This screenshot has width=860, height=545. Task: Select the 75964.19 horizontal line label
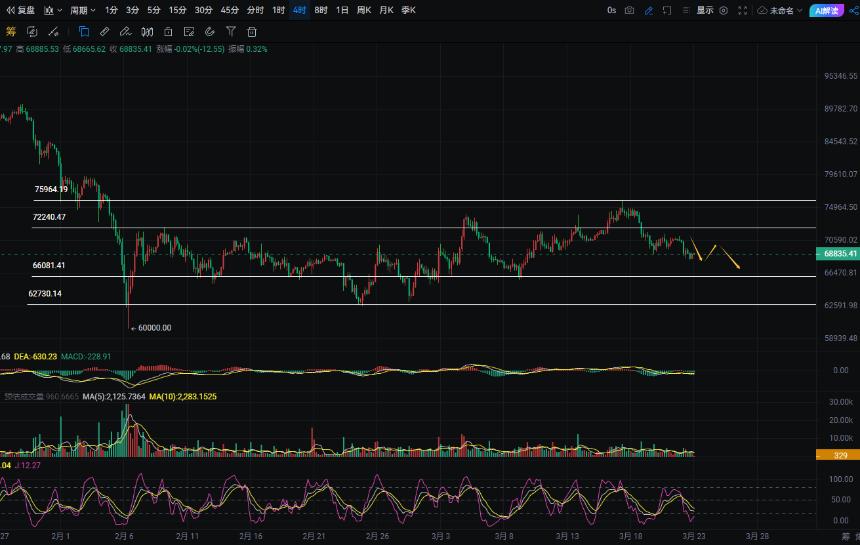[51, 189]
